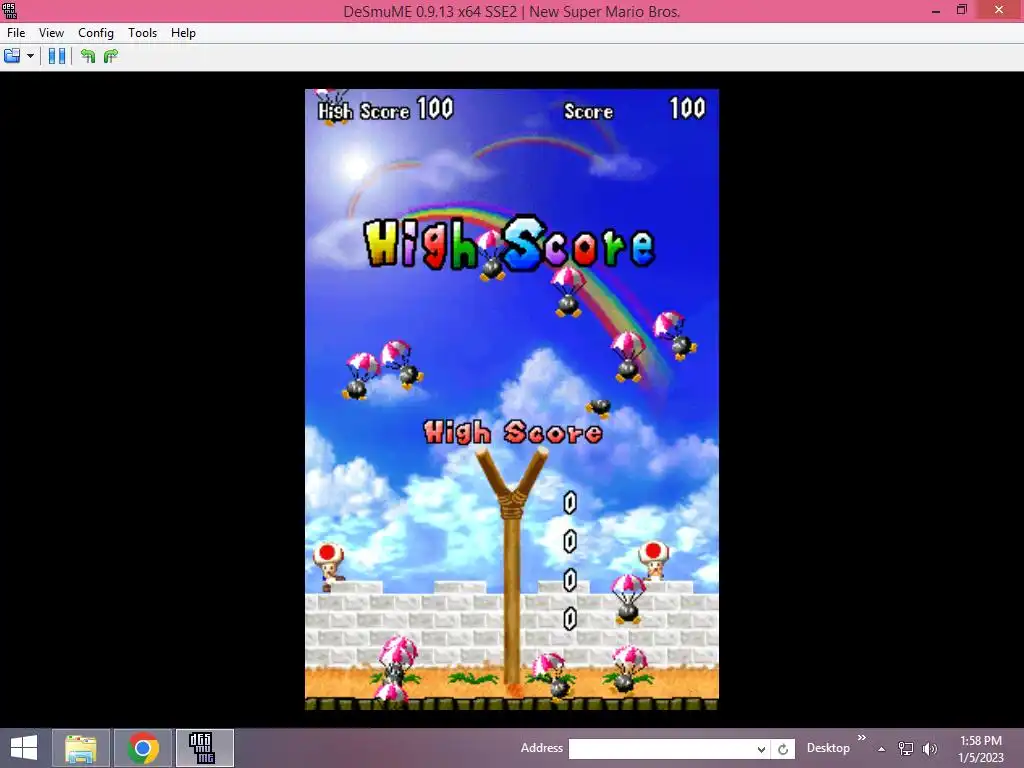Click the DeSmuME title bar app icon
The image size is (1024, 768).
coord(10,10)
